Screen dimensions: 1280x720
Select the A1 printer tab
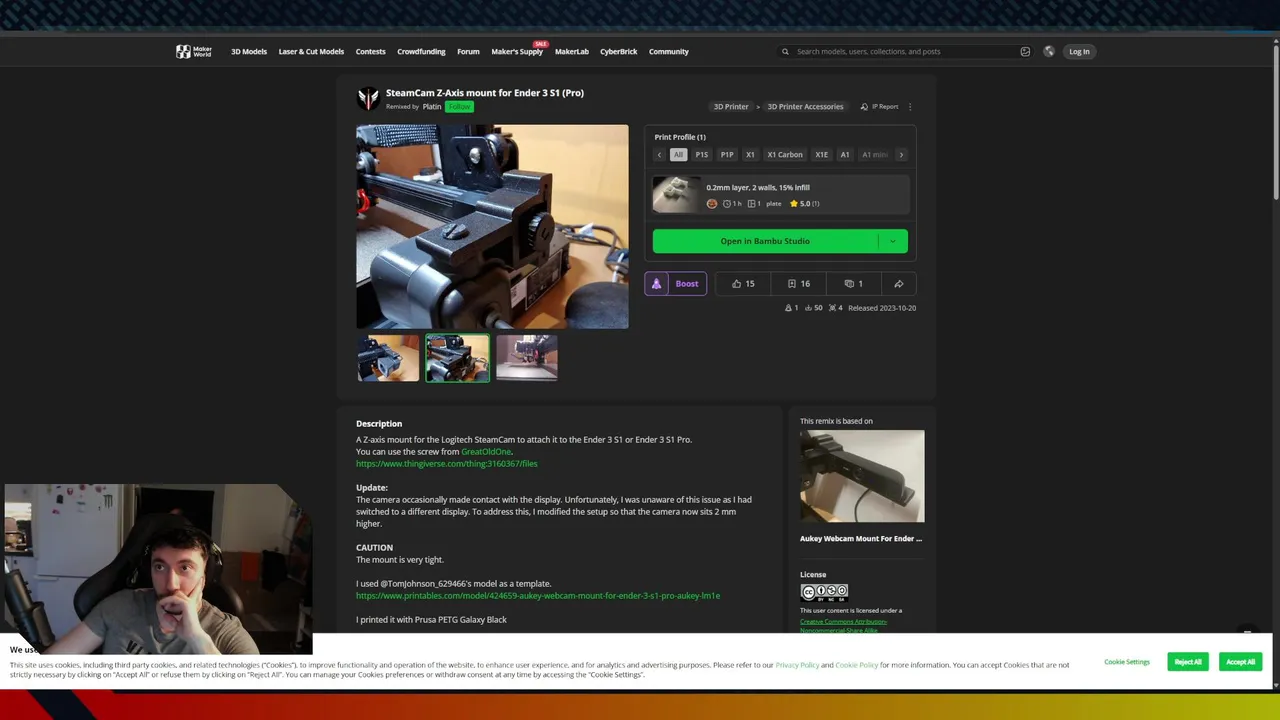click(845, 155)
